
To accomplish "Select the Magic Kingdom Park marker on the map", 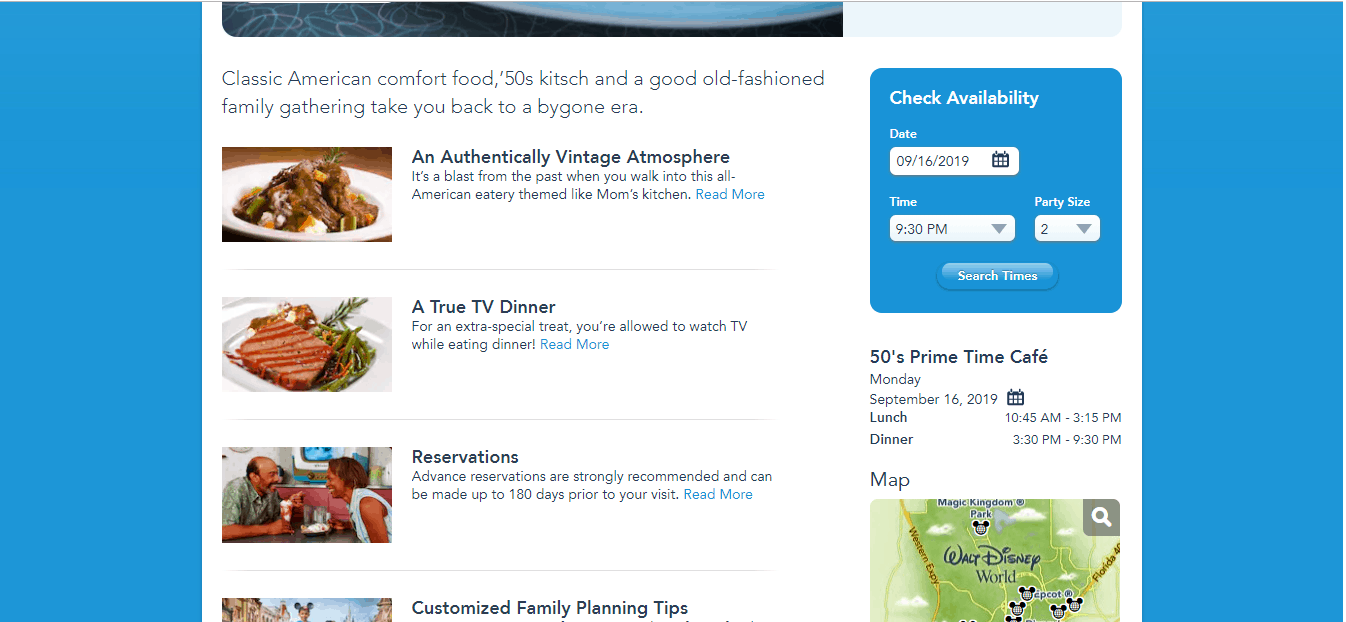I will click(981, 528).
